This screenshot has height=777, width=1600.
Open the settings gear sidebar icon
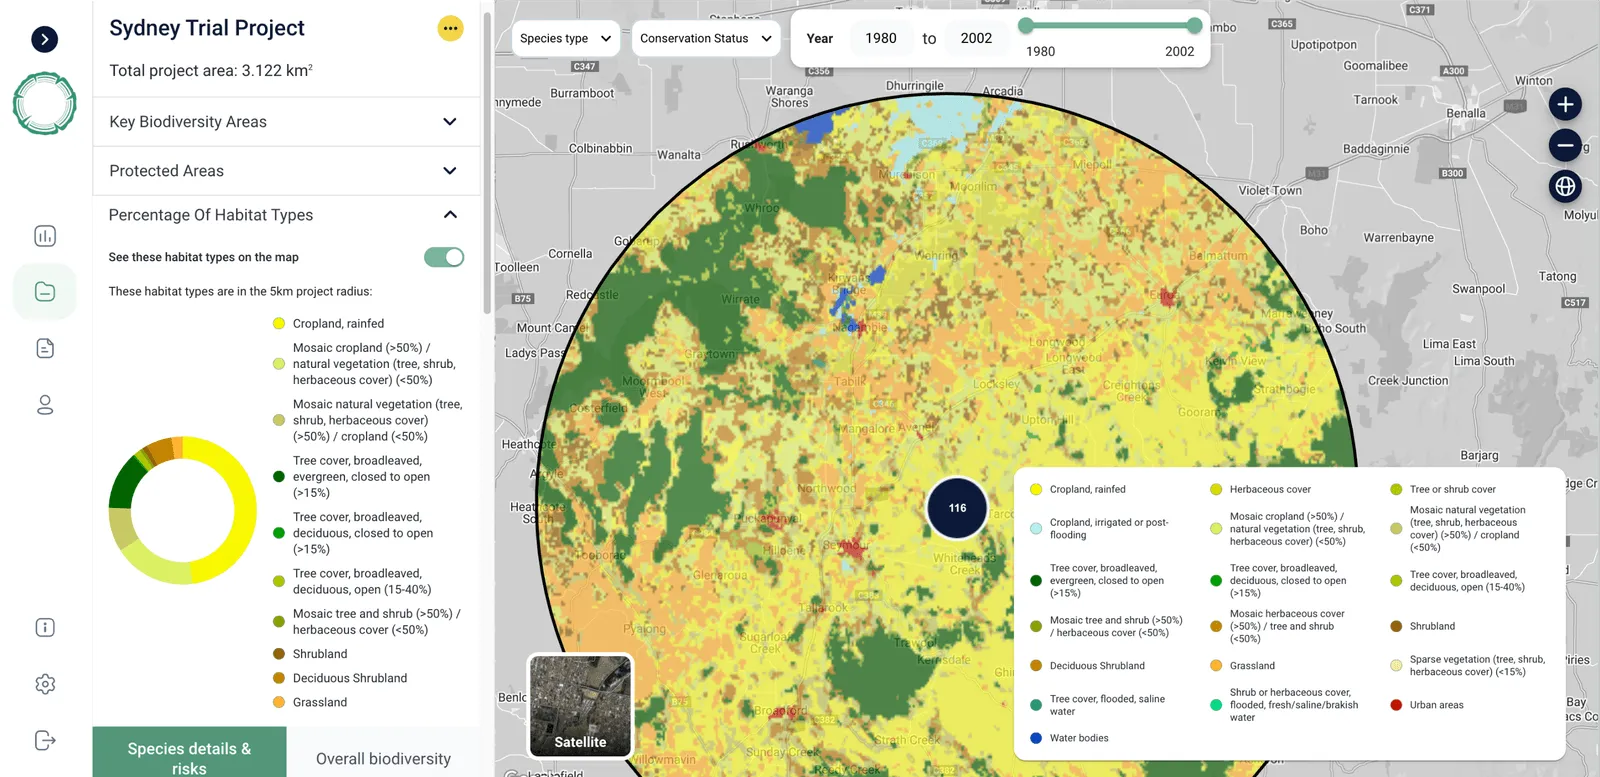(45, 684)
